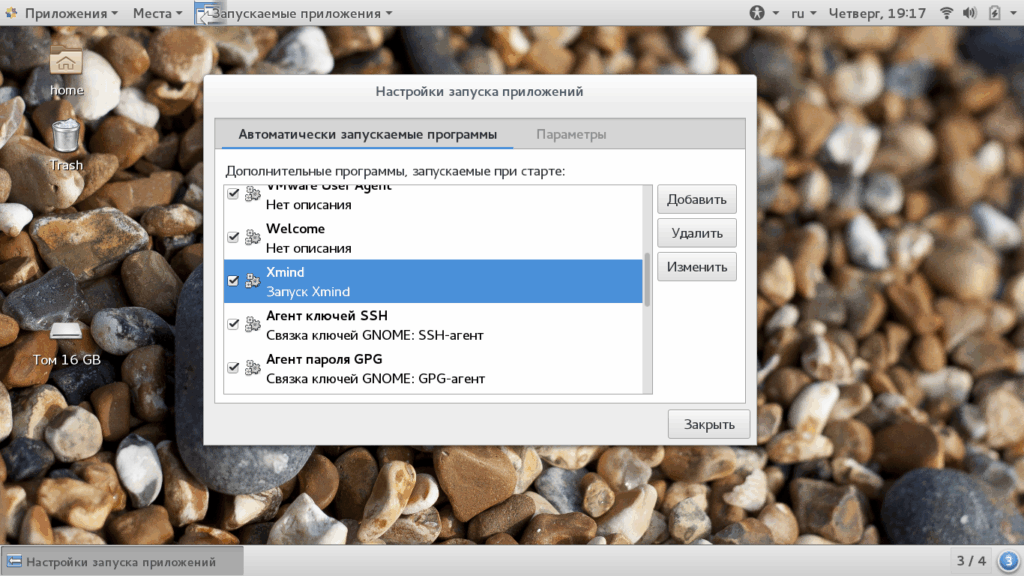This screenshot has height=576, width=1024.
Task: Click the gear icon of Welcome entry
Action: point(253,237)
